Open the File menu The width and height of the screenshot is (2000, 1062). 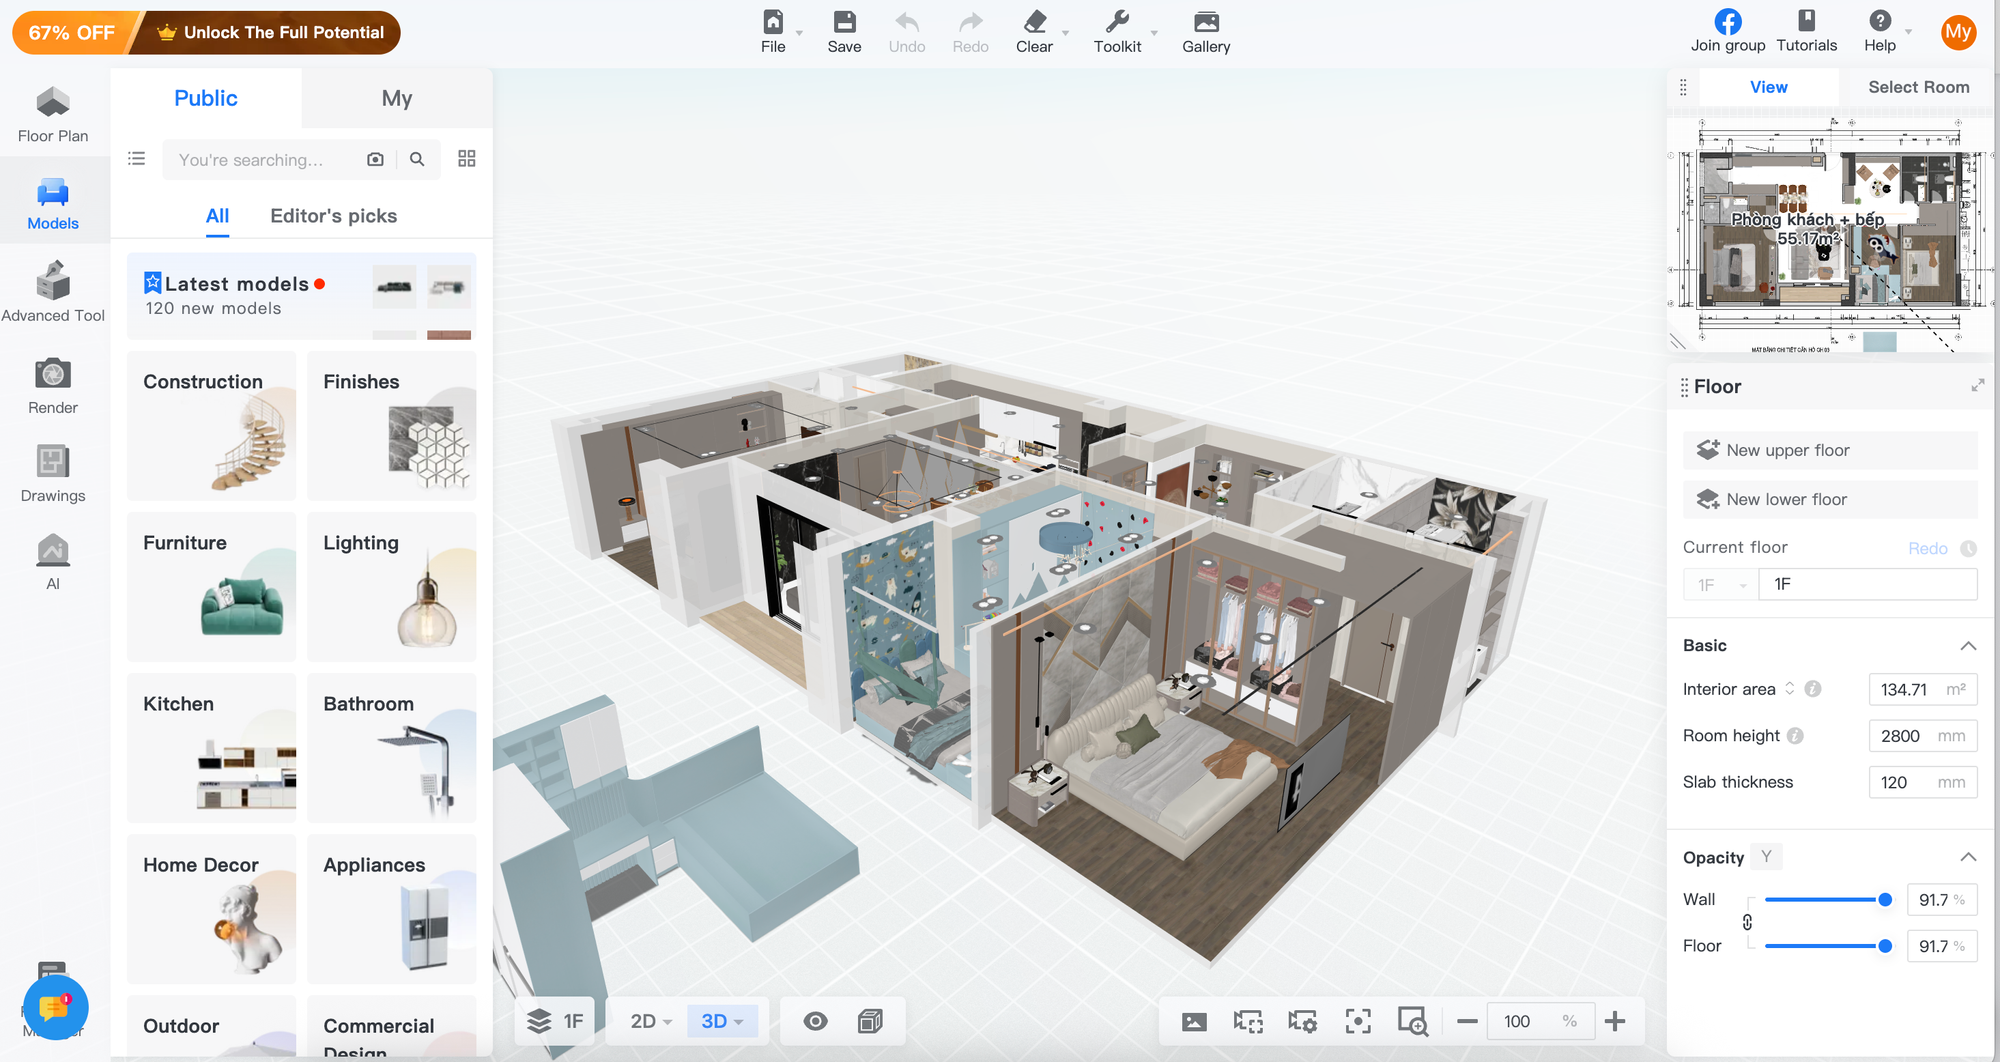[x=773, y=32]
